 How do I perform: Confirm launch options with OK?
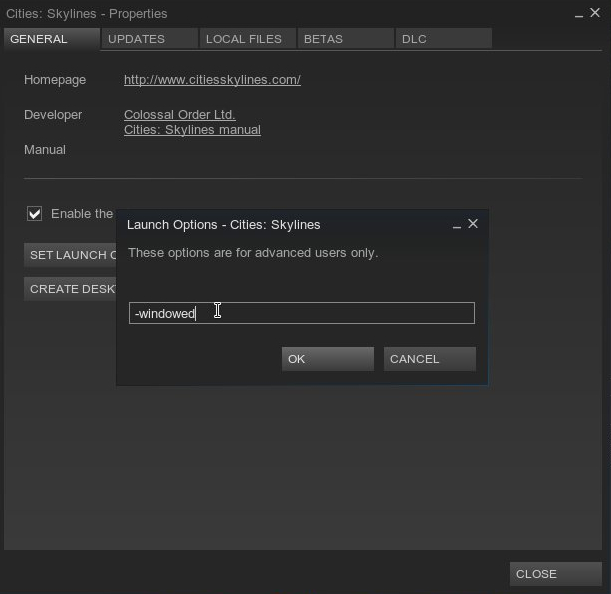pyautogui.click(x=328, y=359)
